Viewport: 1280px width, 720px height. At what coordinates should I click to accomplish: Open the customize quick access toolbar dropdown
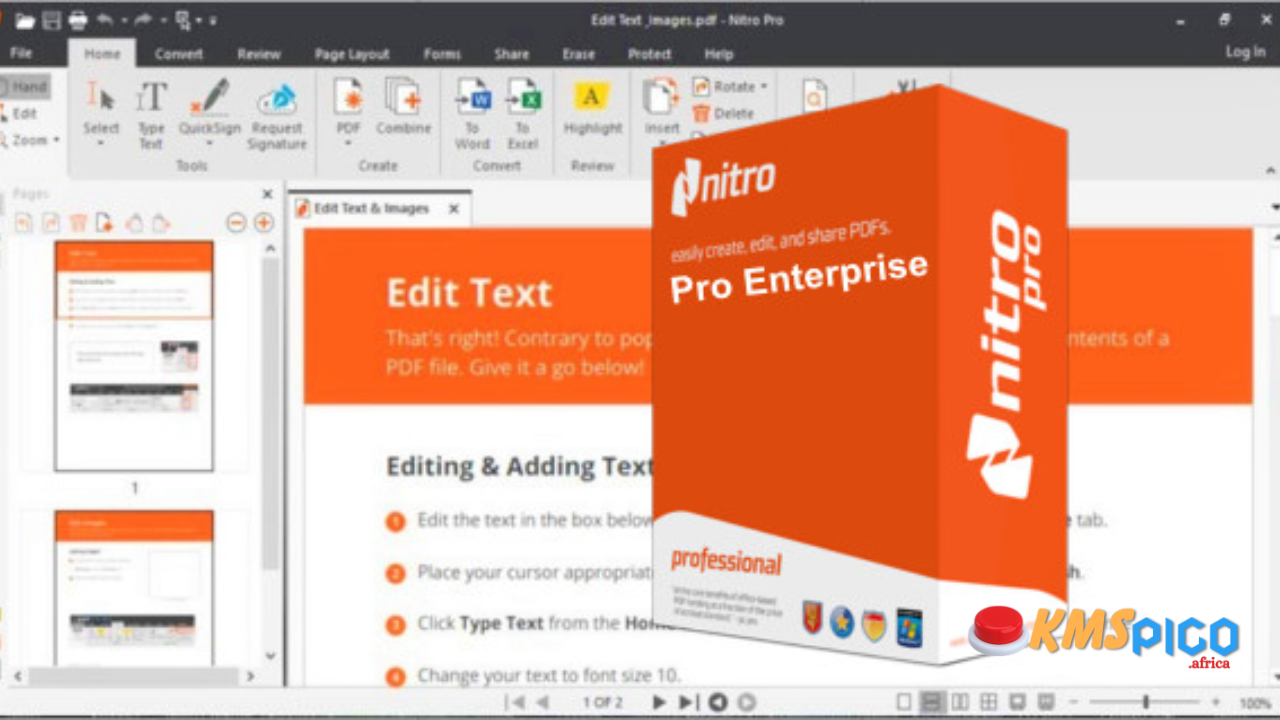[x=213, y=21]
